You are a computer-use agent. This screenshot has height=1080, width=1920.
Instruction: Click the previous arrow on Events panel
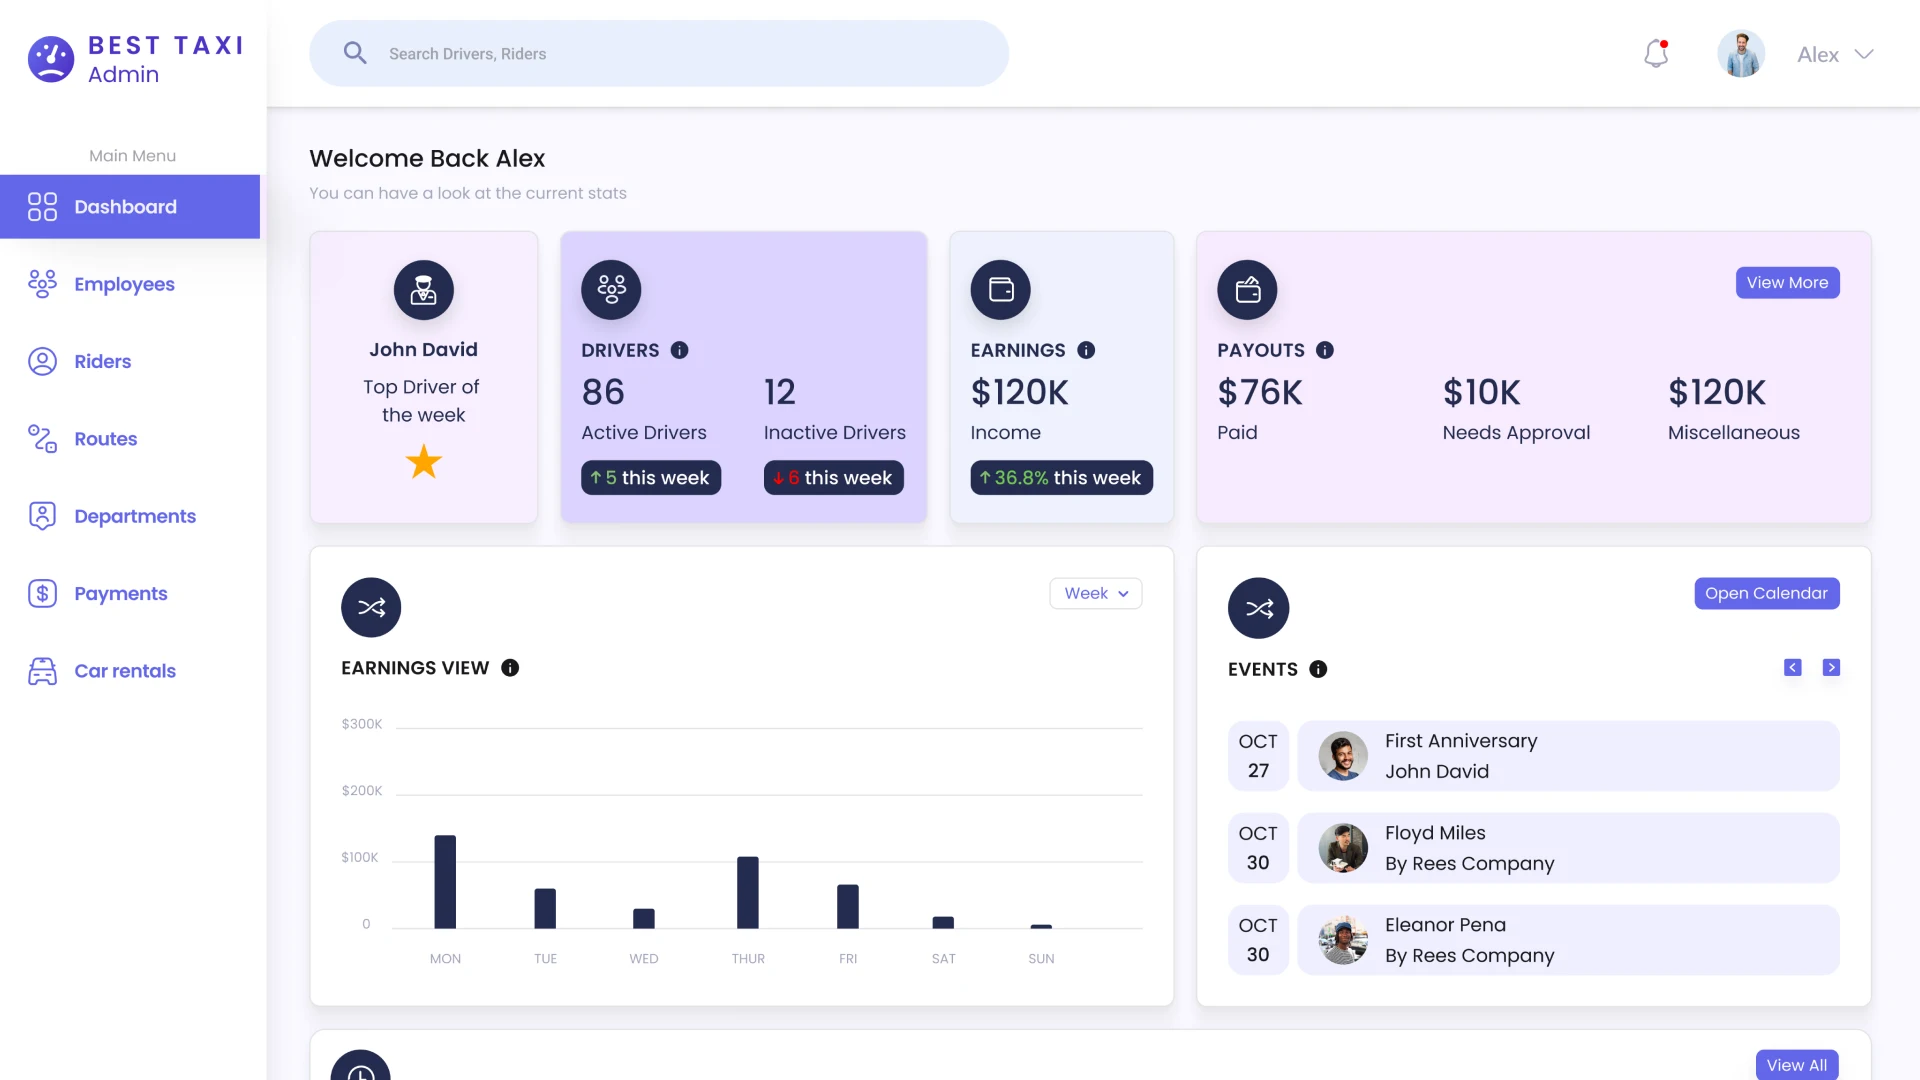[1792, 667]
